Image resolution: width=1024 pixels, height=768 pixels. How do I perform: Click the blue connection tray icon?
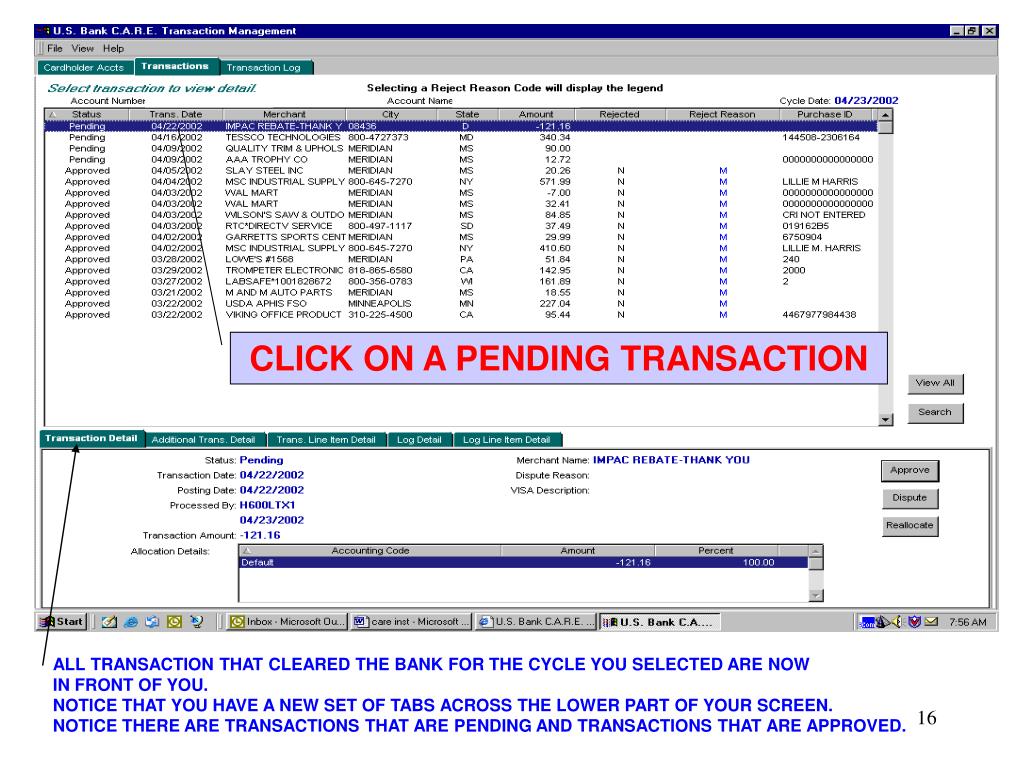(867, 622)
